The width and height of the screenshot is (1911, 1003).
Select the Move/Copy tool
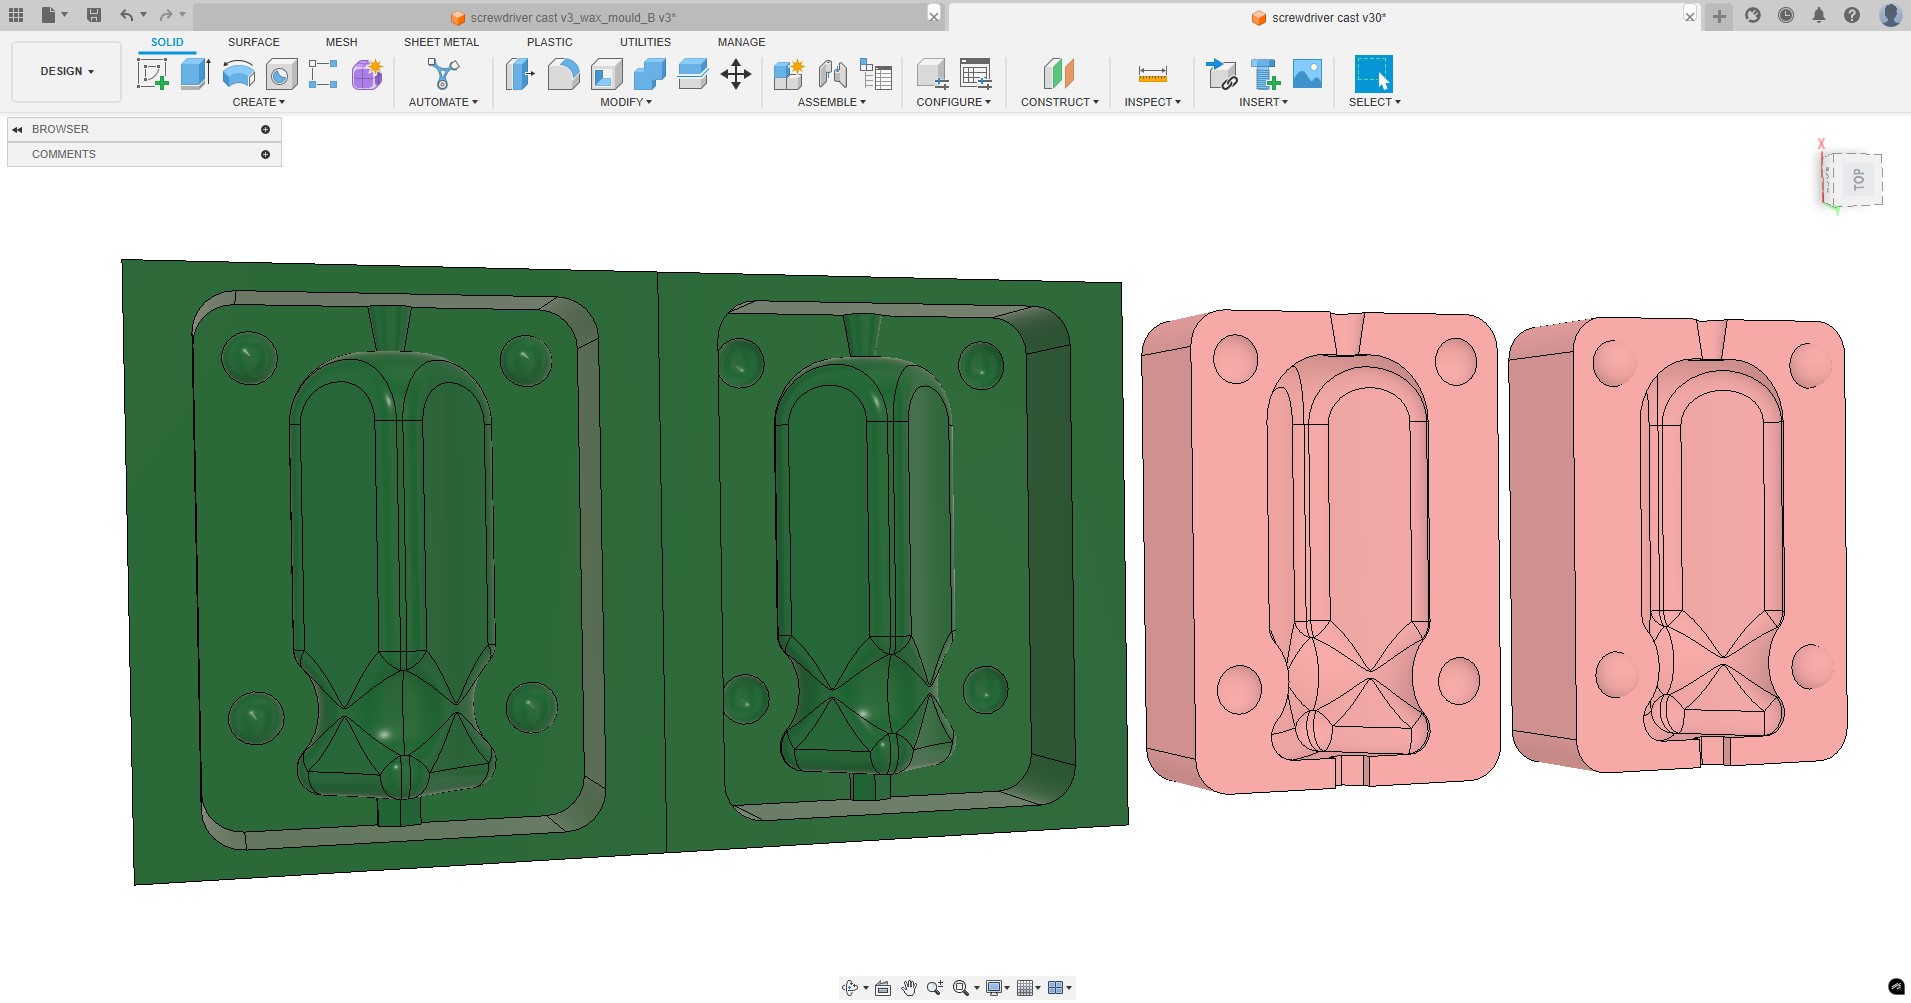[x=736, y=74]
